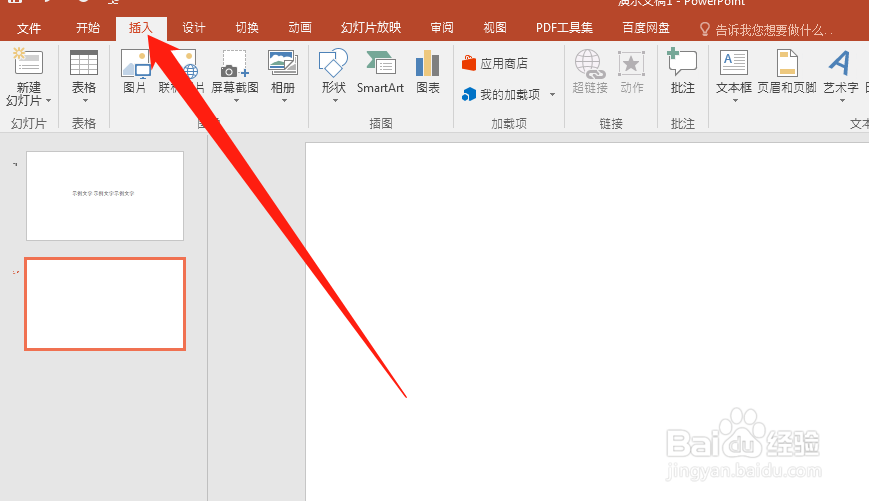
Task: Open the App Store (应用商店)
Action: [x=494, y=63]
